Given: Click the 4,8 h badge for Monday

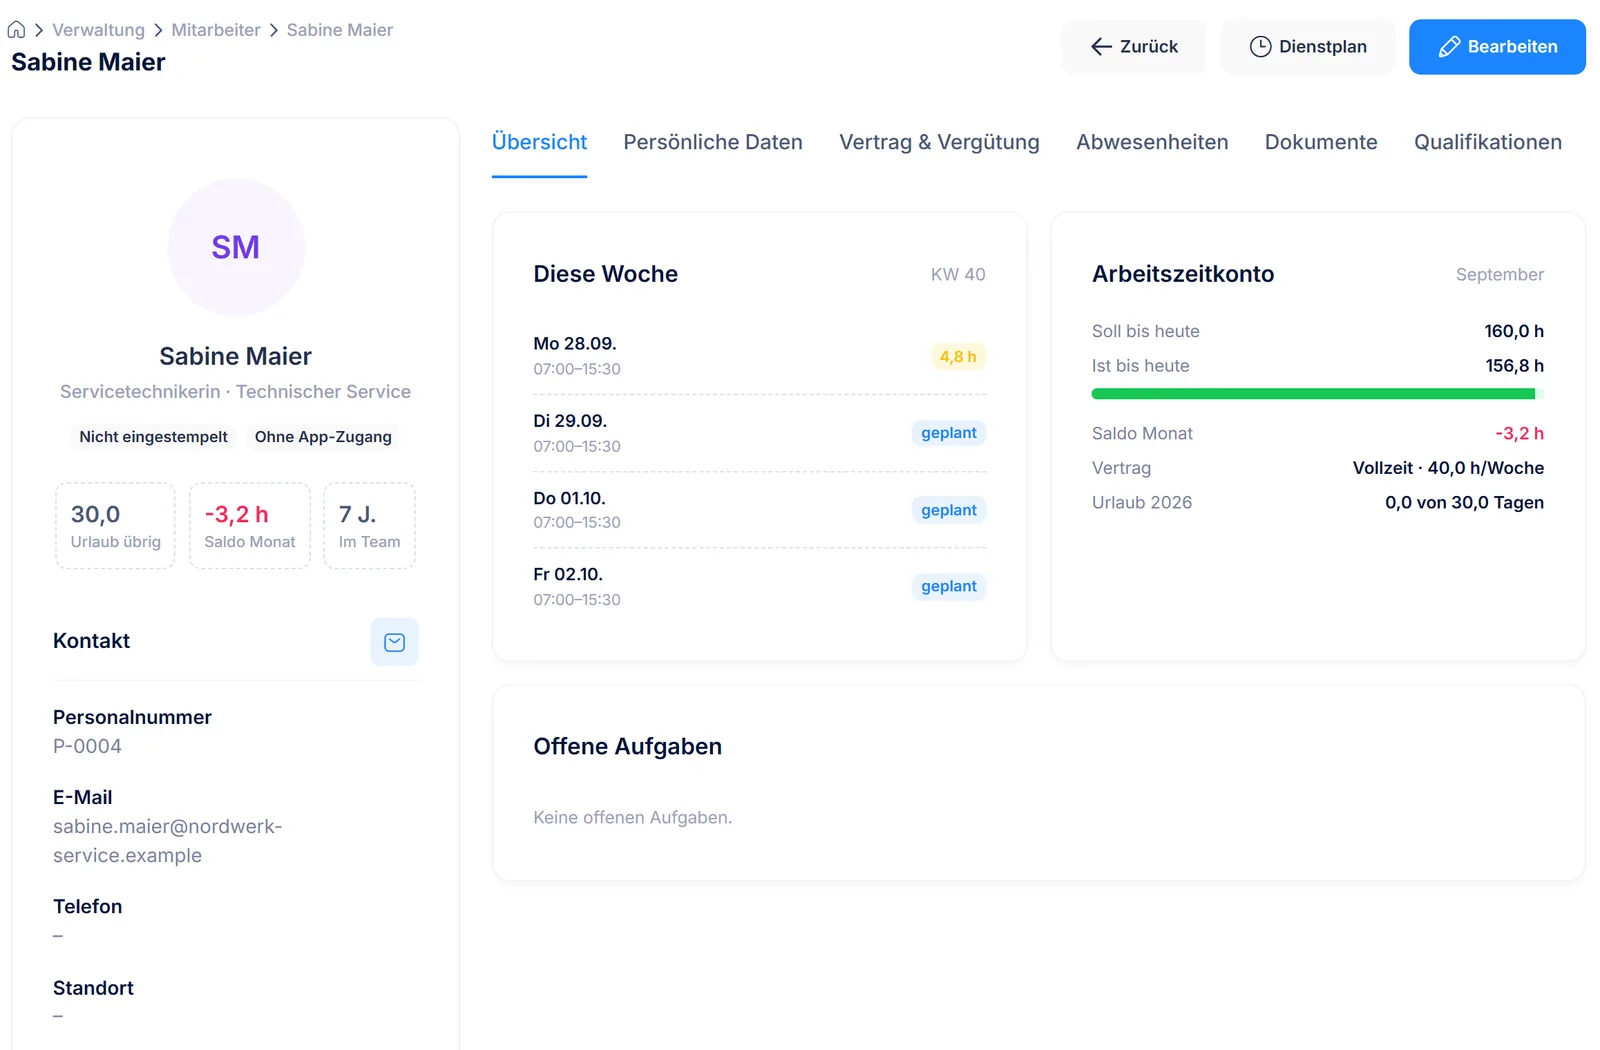Looking at the screenshot, I should coord(958,357).
